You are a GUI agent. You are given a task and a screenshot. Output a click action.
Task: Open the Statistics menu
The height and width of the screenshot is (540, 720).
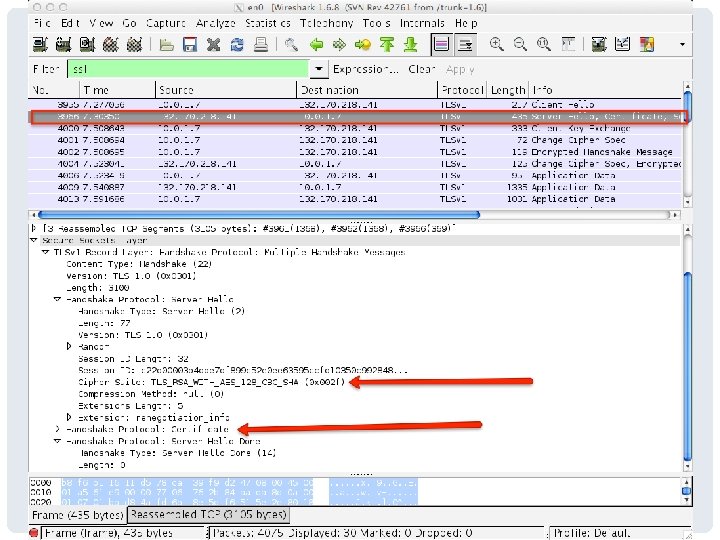point(267,23)
